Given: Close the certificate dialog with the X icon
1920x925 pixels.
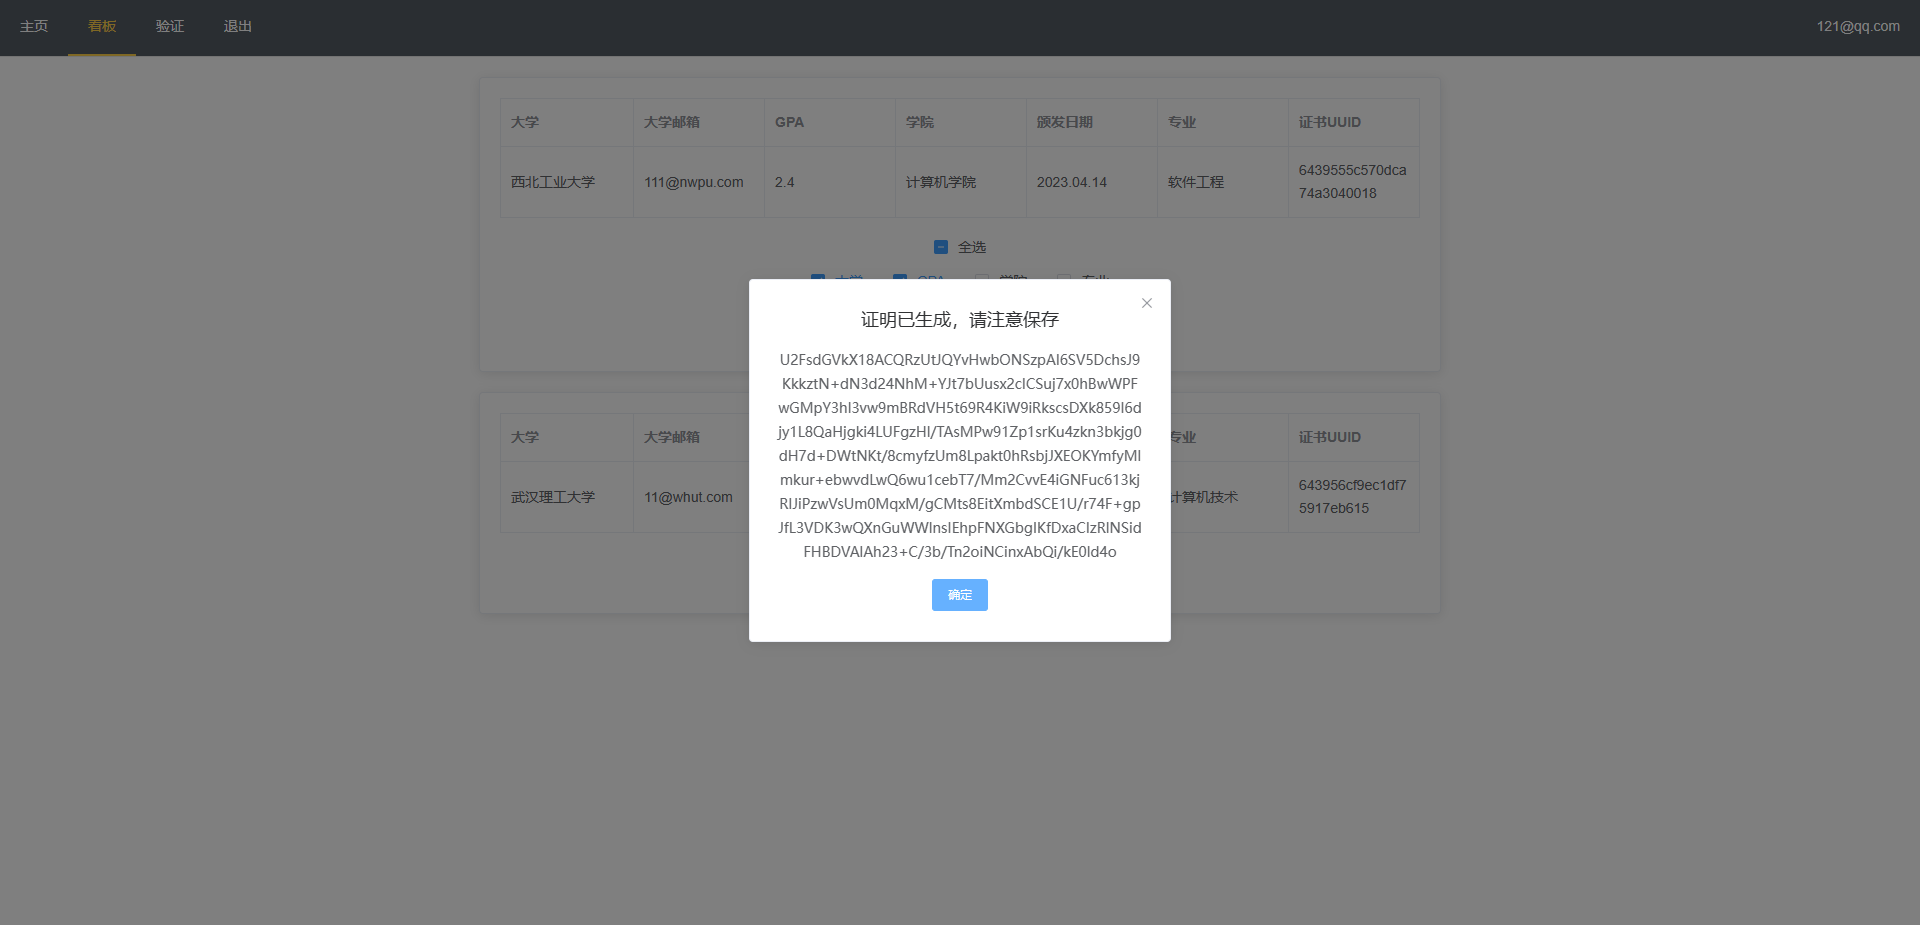Looking at the screenshot, I should 1147,303.
